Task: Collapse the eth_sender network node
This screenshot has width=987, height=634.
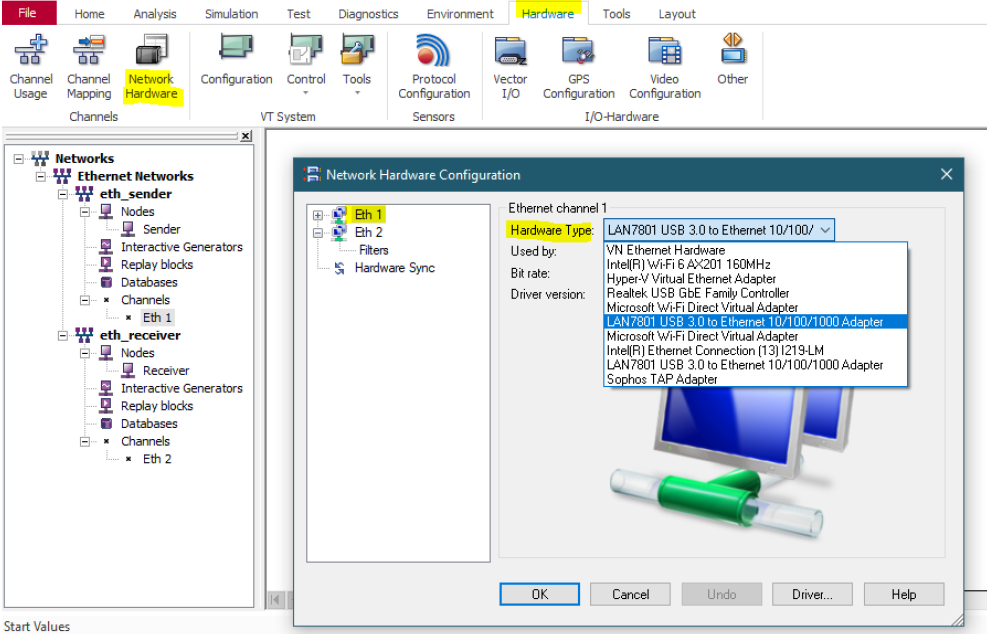Action: (62, 194)
